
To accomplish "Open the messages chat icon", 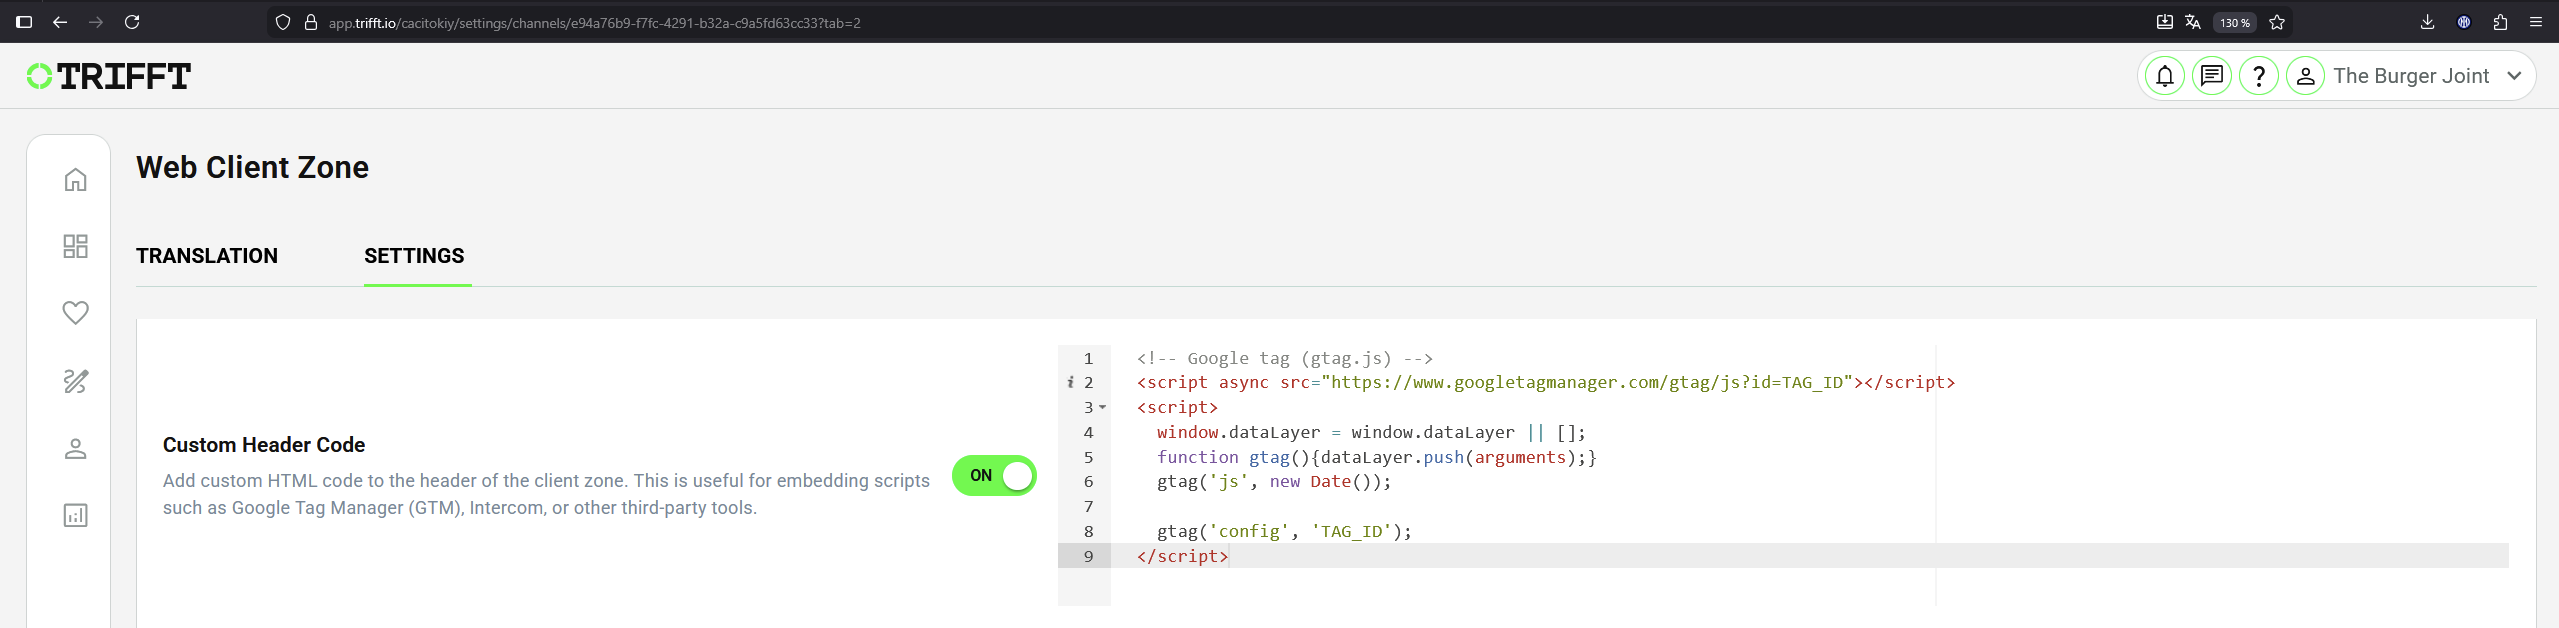I will pyautogui.click(x=2212, y=76).
